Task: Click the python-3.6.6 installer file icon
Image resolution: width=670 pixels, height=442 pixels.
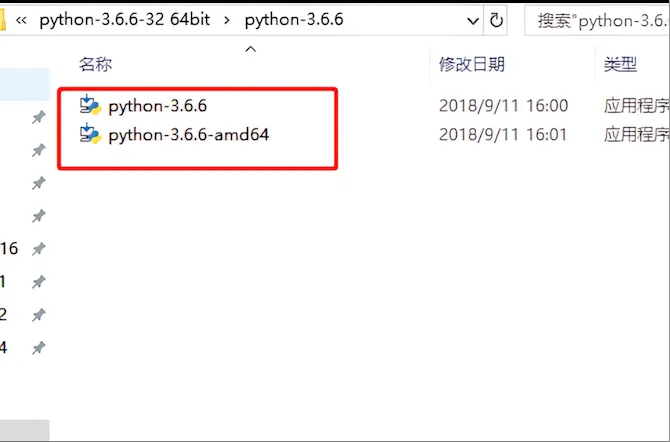Action: pyautogui.click(x=91, y=106)
